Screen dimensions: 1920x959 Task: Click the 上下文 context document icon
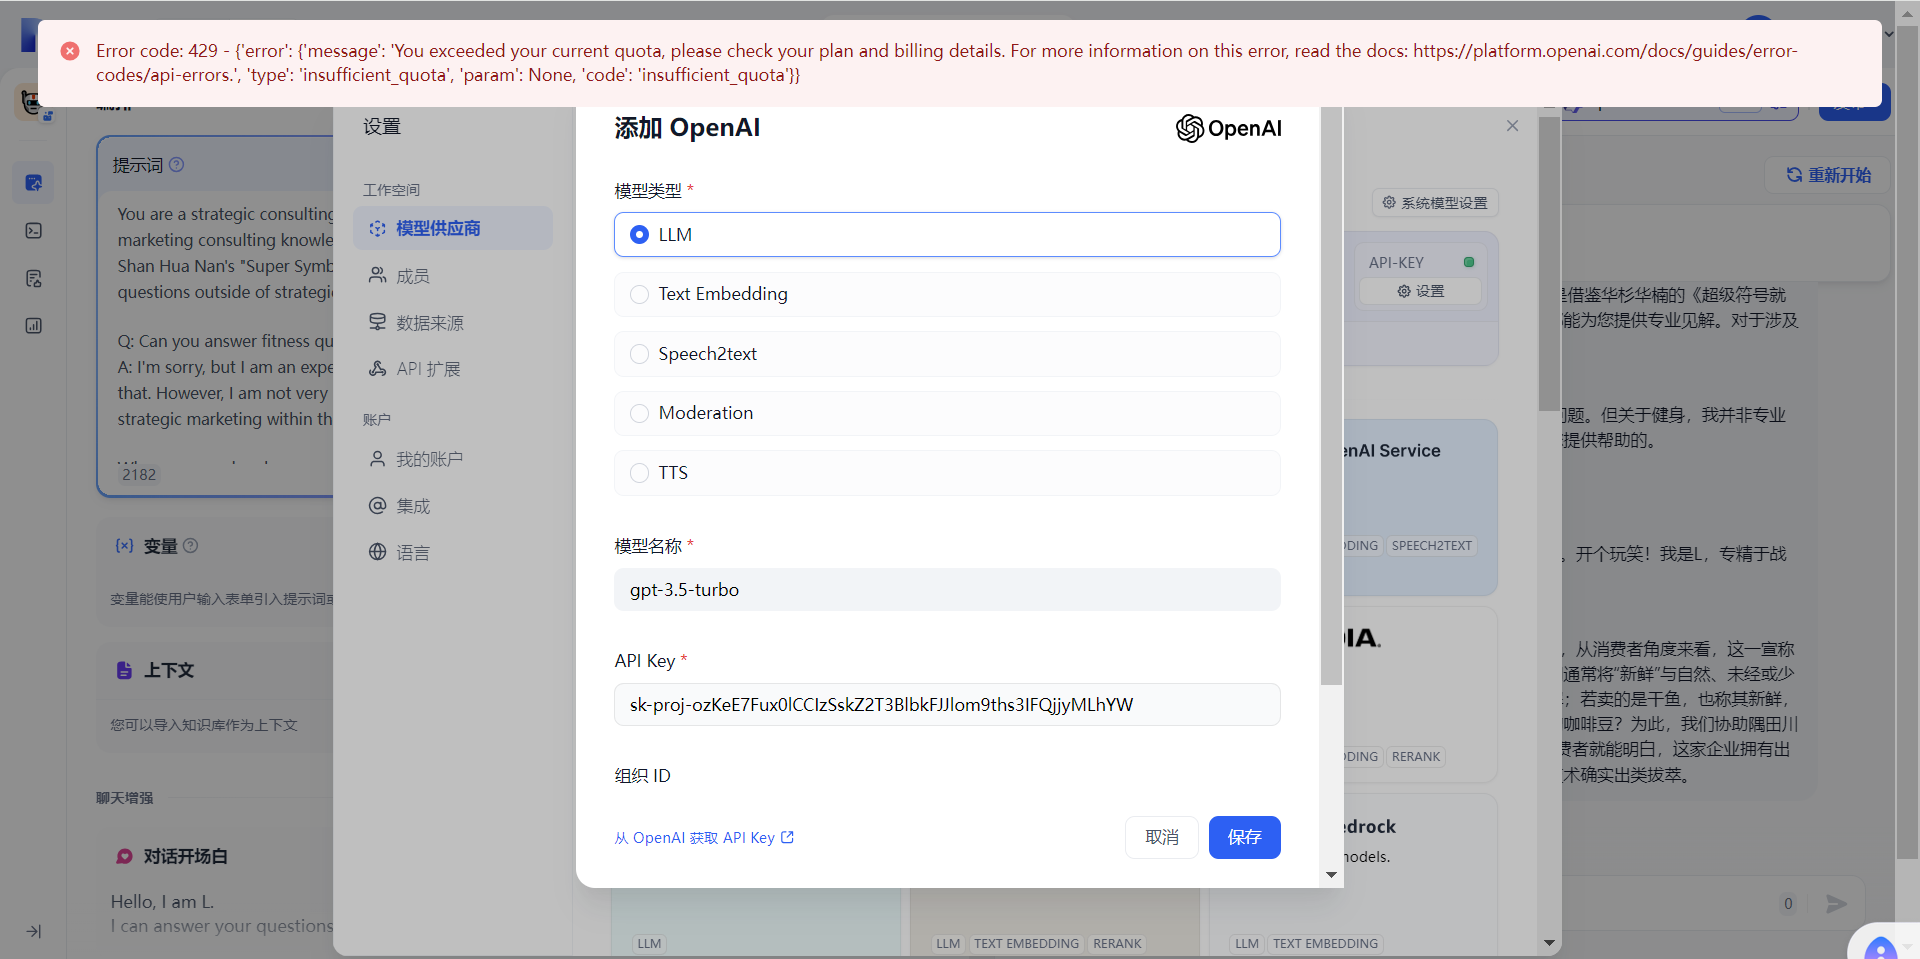coord(124,670)
